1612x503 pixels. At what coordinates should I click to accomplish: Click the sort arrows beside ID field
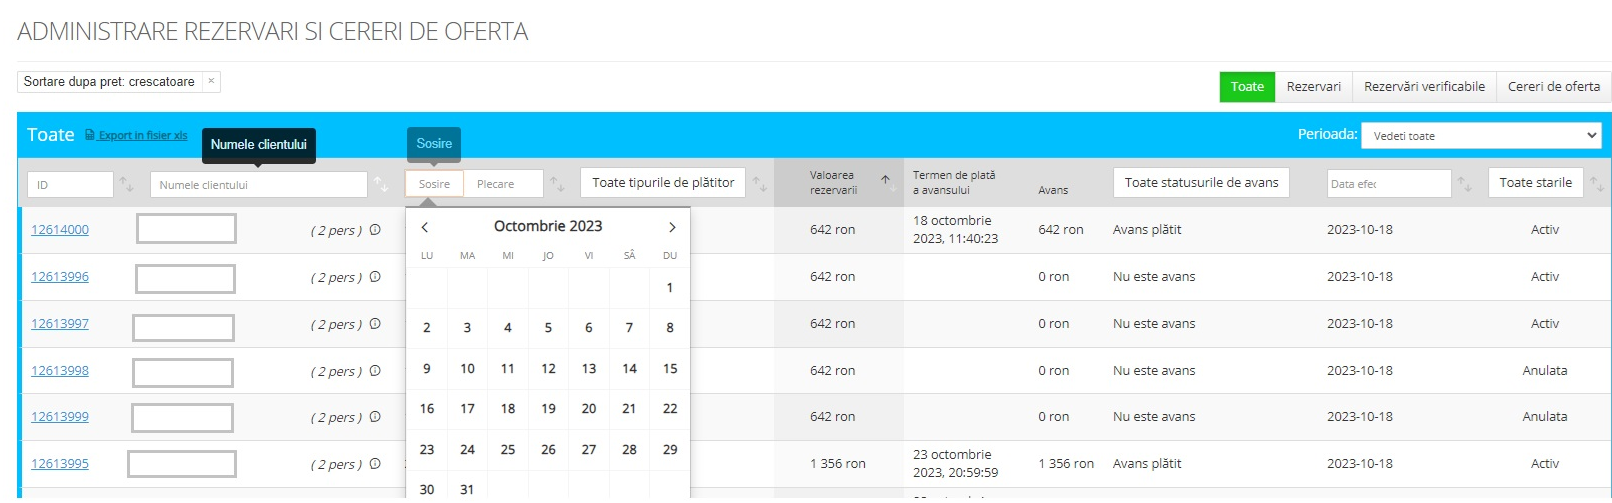coord(127,184)
